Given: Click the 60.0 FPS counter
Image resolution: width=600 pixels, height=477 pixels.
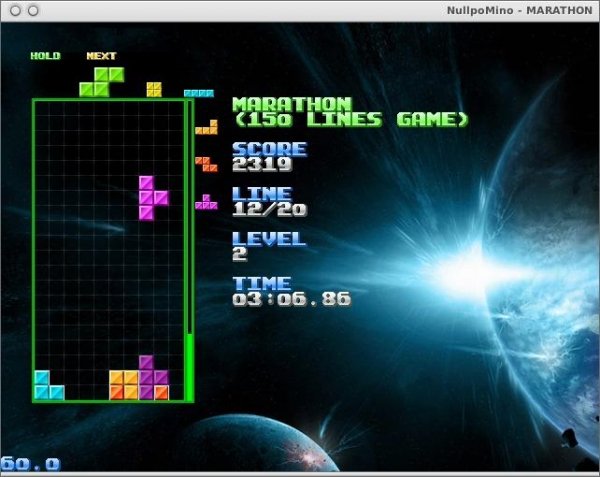Looking at the screenshot, I should pyautogui.click(x=30, y=464).
